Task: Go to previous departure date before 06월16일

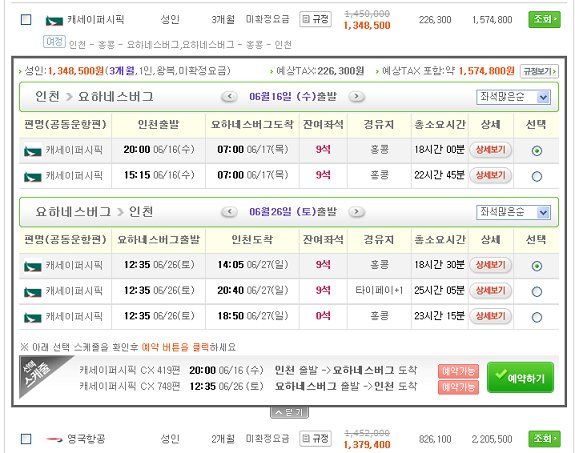Action: tap(229, 97)
